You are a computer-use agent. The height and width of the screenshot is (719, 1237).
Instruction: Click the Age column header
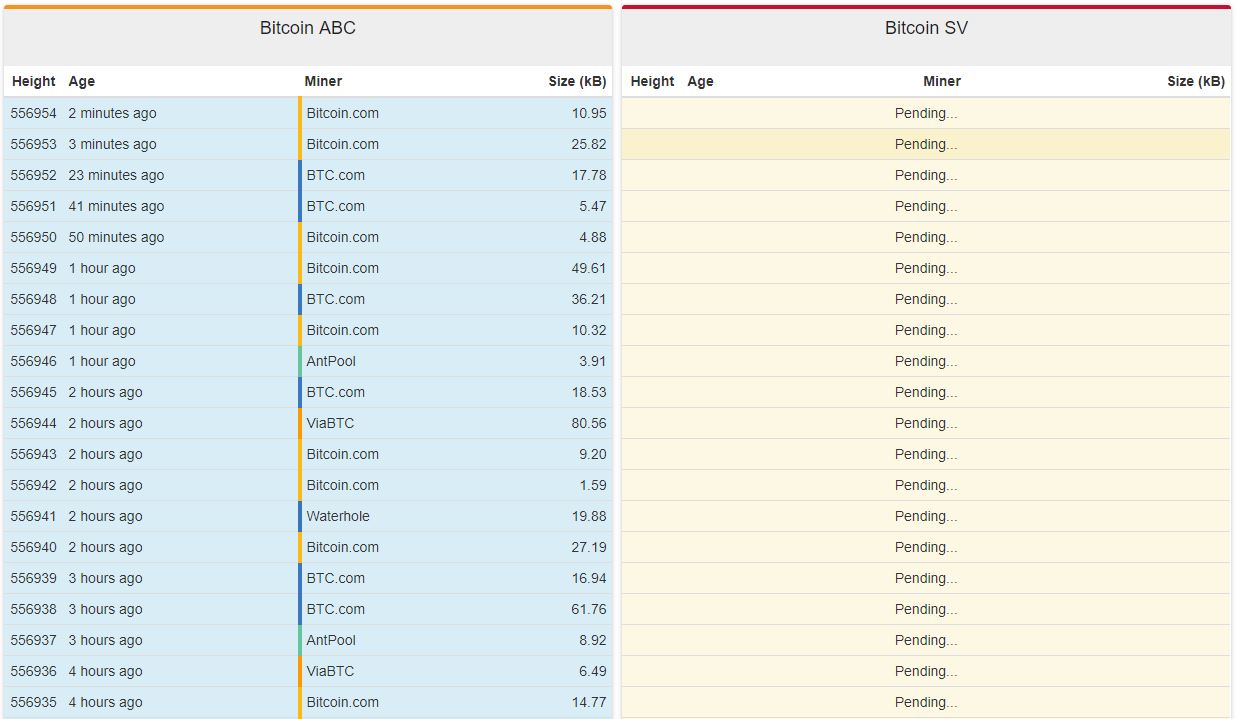81,81
